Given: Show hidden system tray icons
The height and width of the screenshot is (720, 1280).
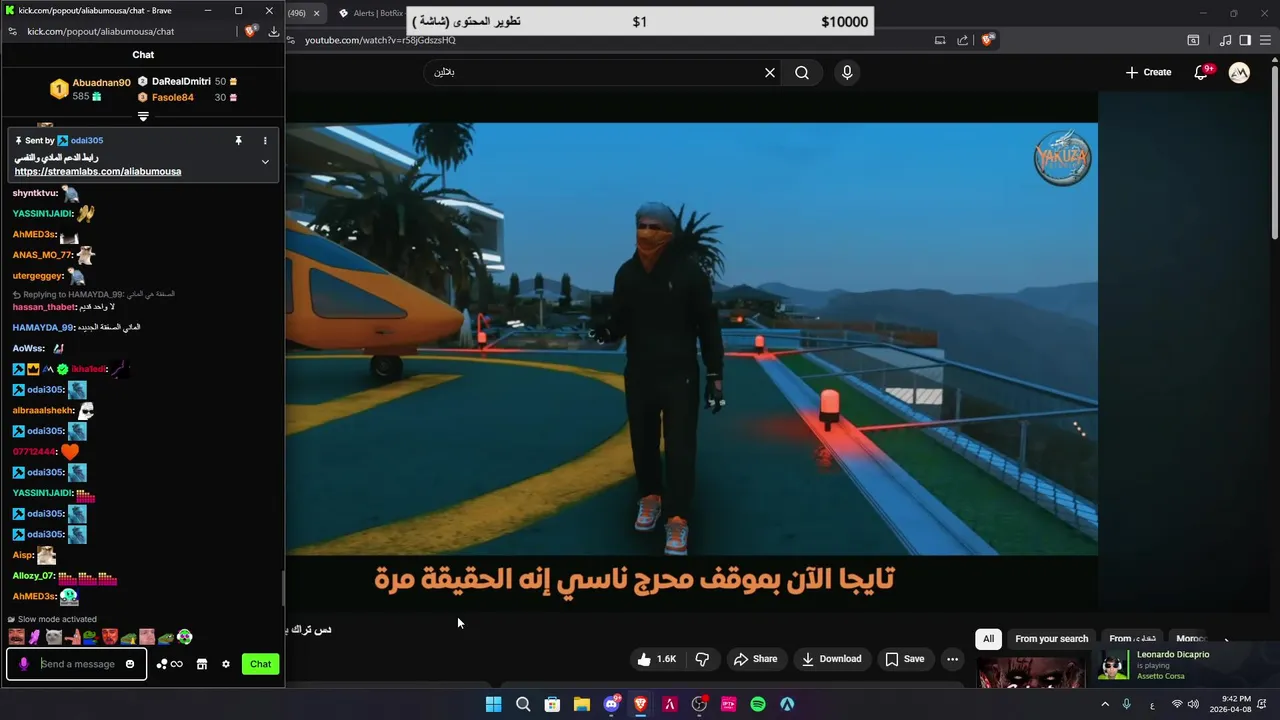Looking at the screenshot, I should tap(1105, 704).
